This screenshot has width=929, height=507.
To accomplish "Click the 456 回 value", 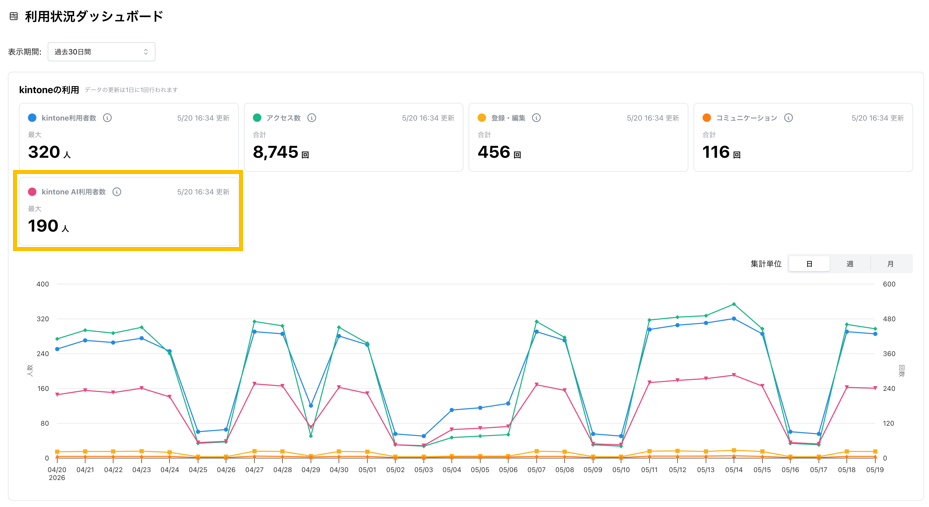I will click(499, 152).
